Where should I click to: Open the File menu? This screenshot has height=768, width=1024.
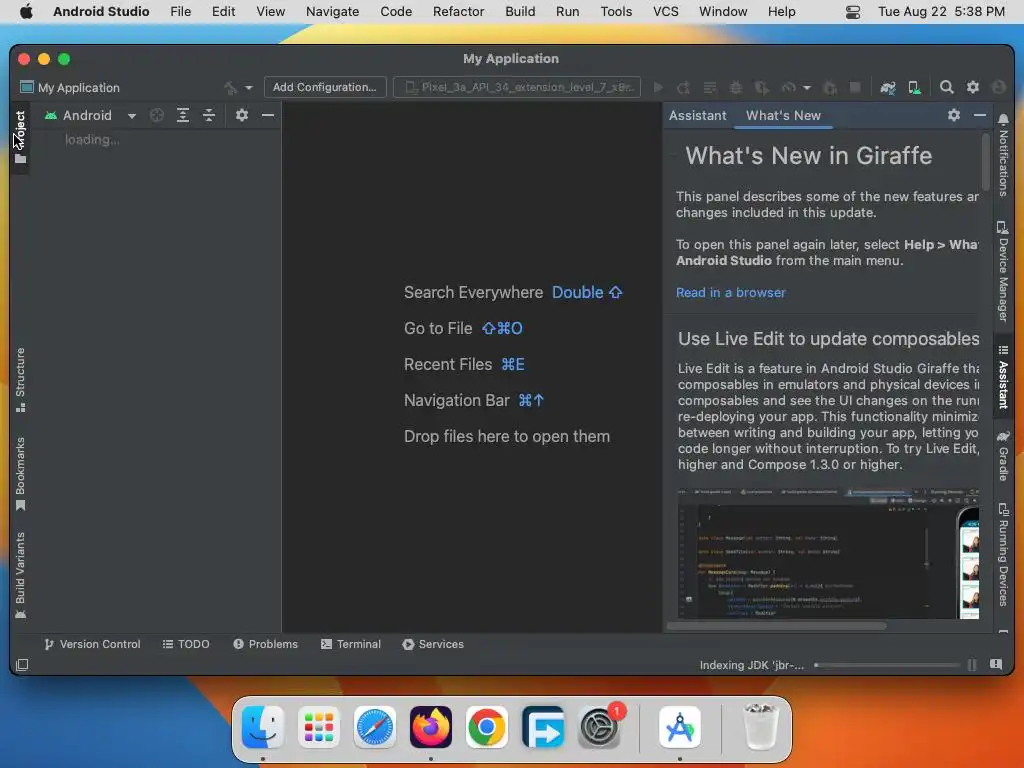(180, 11)
